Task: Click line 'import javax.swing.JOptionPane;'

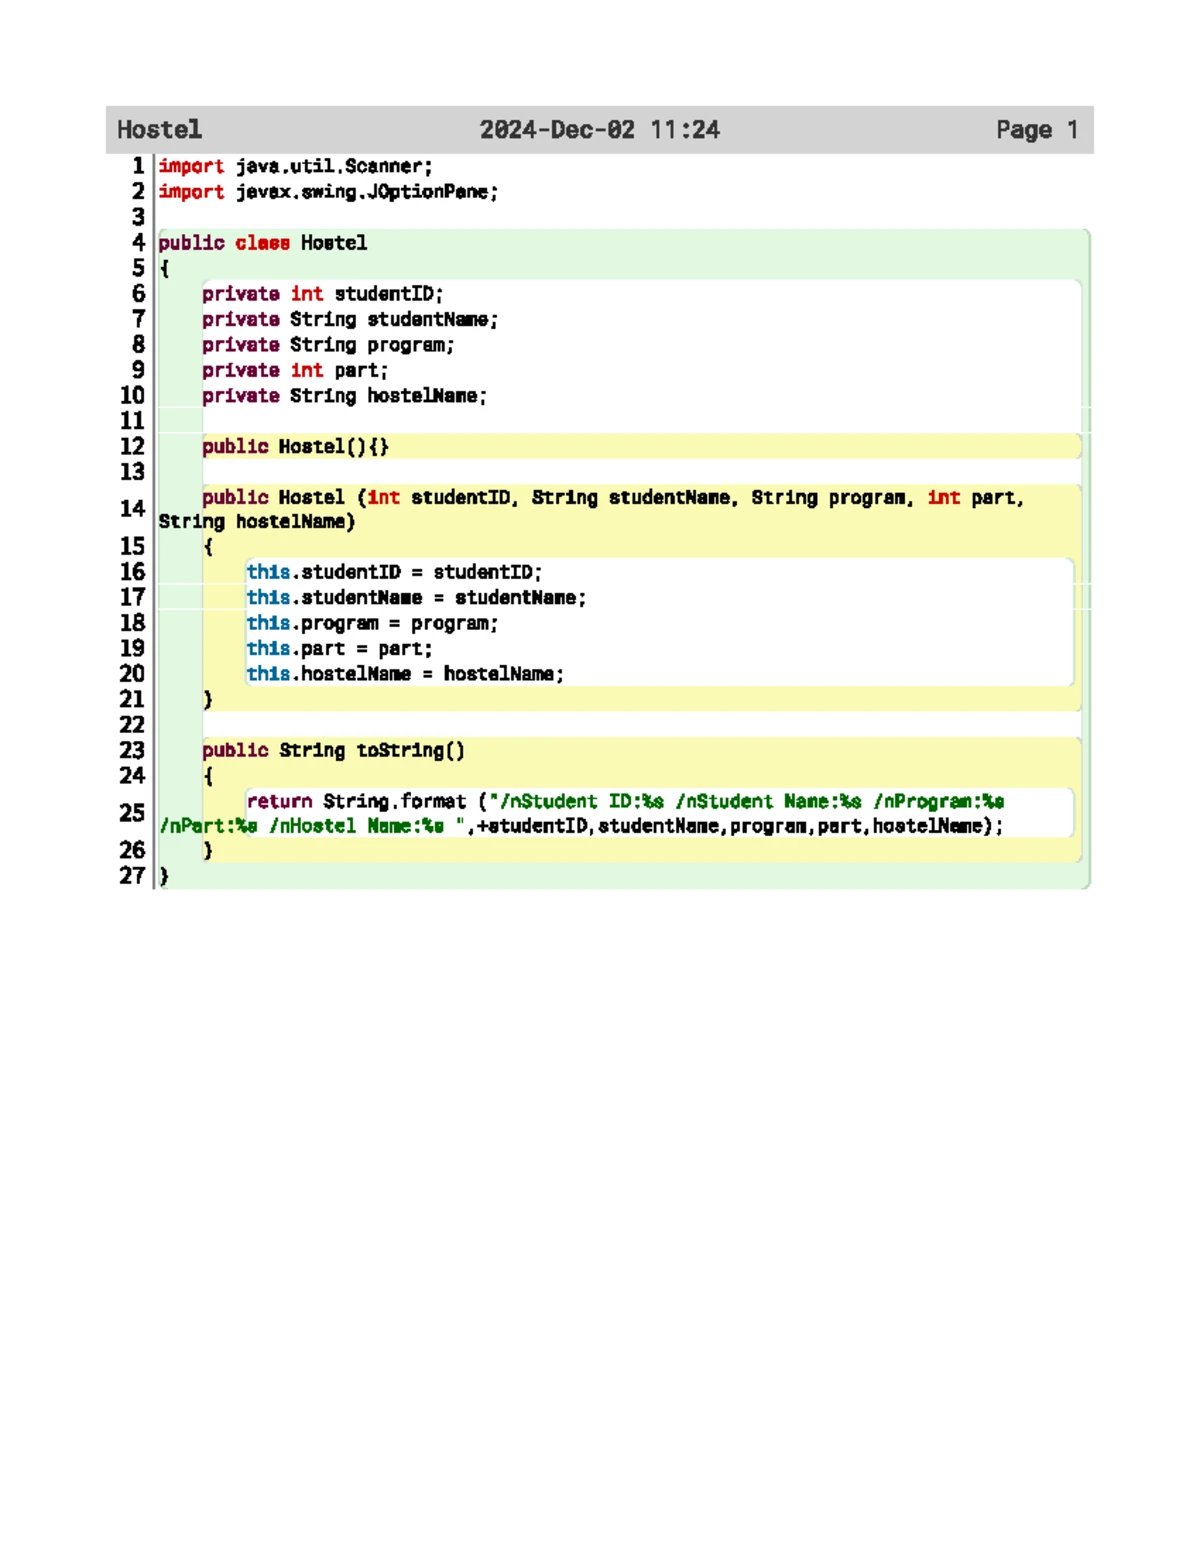Action: [x=328, y=191]
